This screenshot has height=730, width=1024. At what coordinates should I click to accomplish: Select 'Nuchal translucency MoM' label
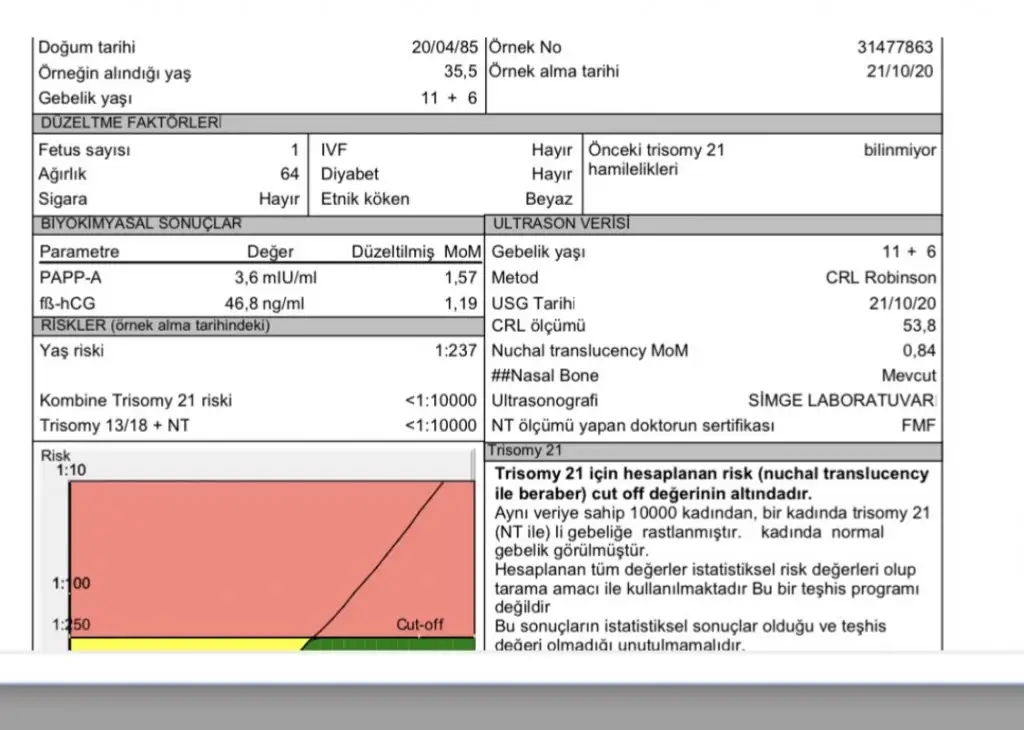[x=590, y=351]
